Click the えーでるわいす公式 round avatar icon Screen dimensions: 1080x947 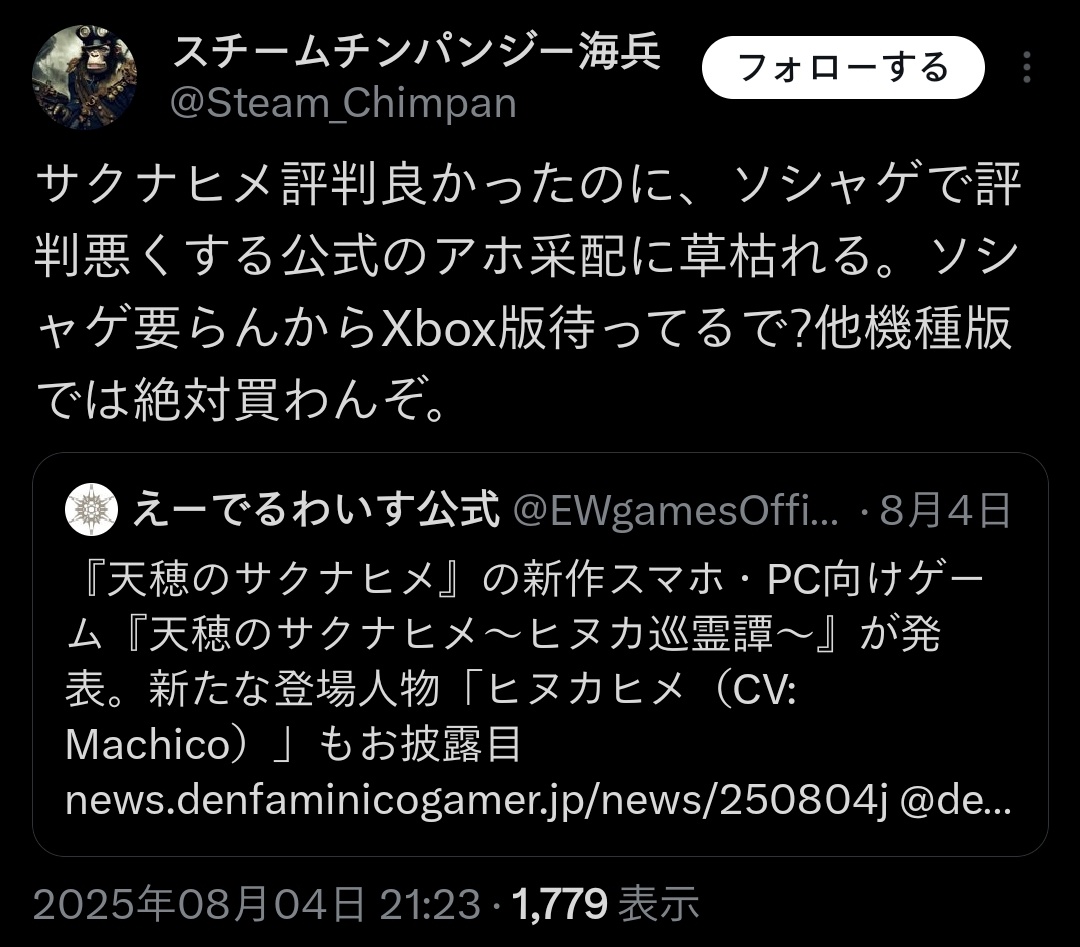91,510
